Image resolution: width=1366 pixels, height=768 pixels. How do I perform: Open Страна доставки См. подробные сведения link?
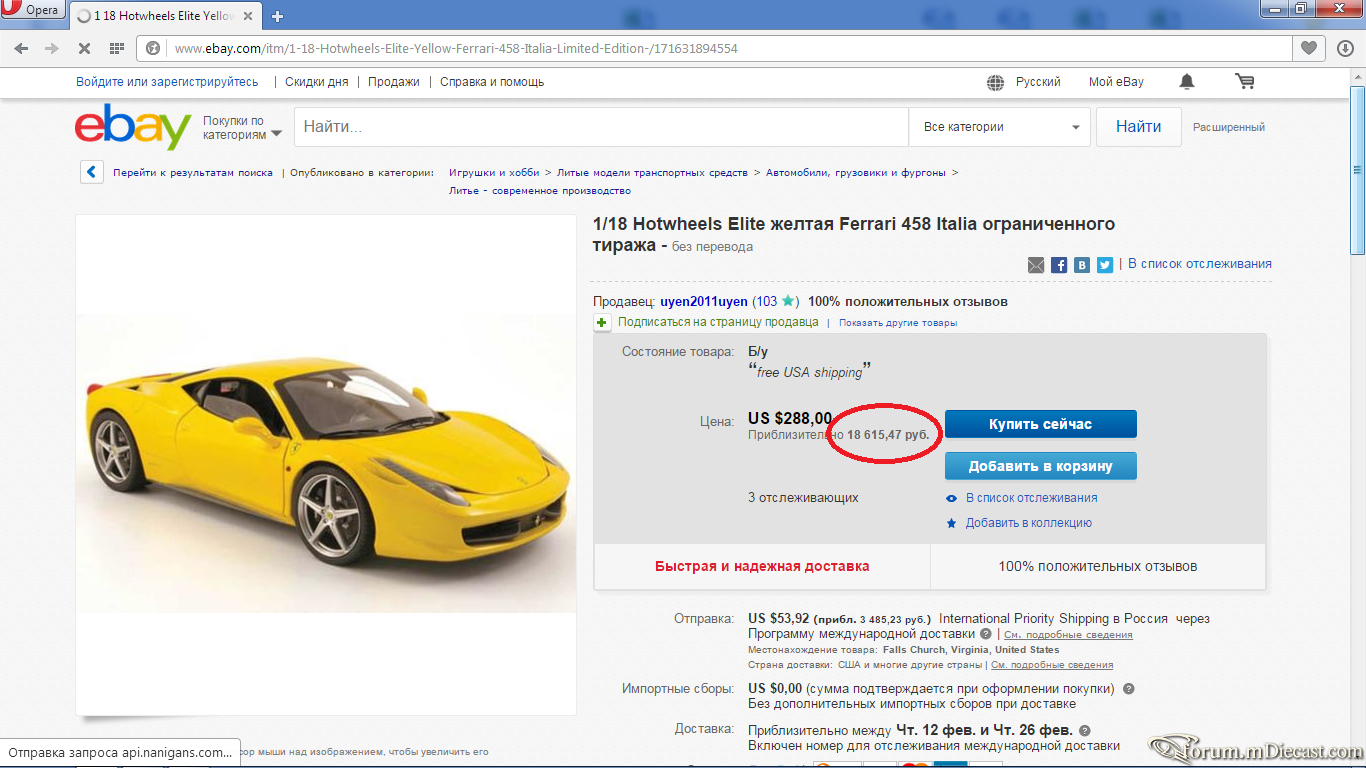[1052, 665]
